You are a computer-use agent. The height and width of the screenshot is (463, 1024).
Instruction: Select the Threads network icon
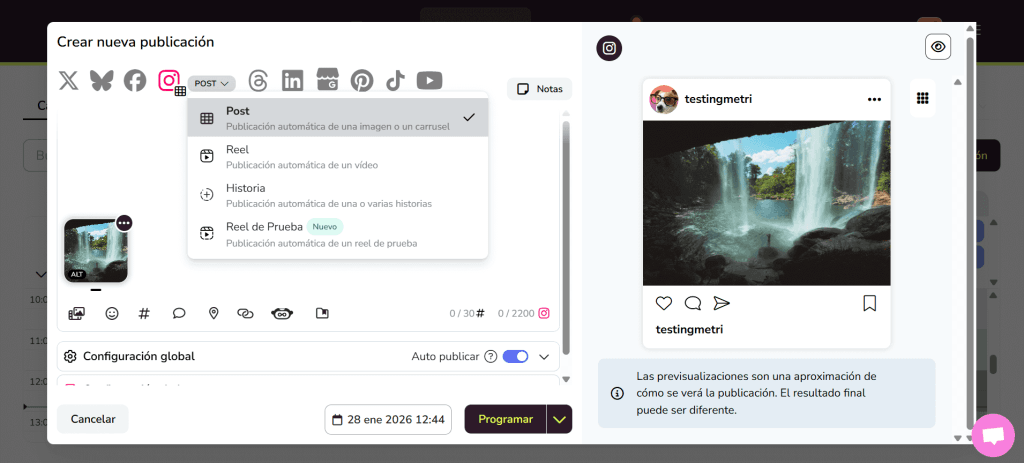tap(259, 81)
